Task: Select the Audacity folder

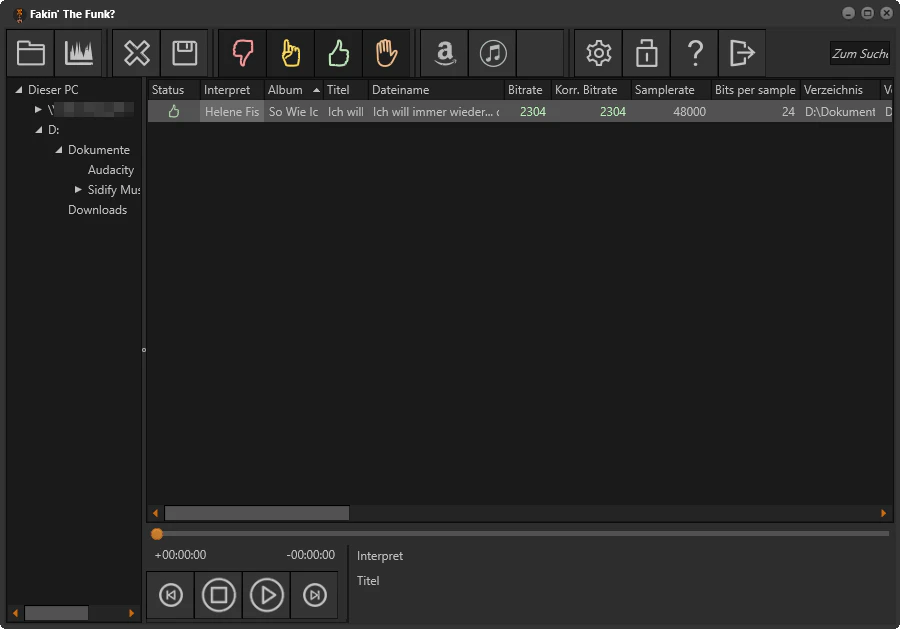Action: click(x=111, y=170)
